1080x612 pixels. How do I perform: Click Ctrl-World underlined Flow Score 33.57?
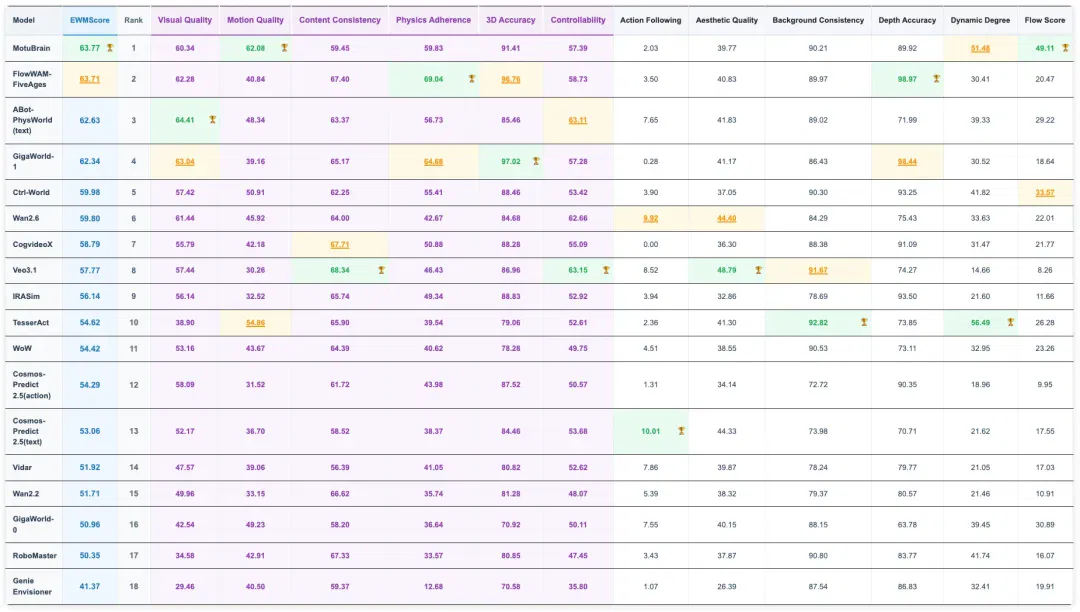tap(1045, 192)
